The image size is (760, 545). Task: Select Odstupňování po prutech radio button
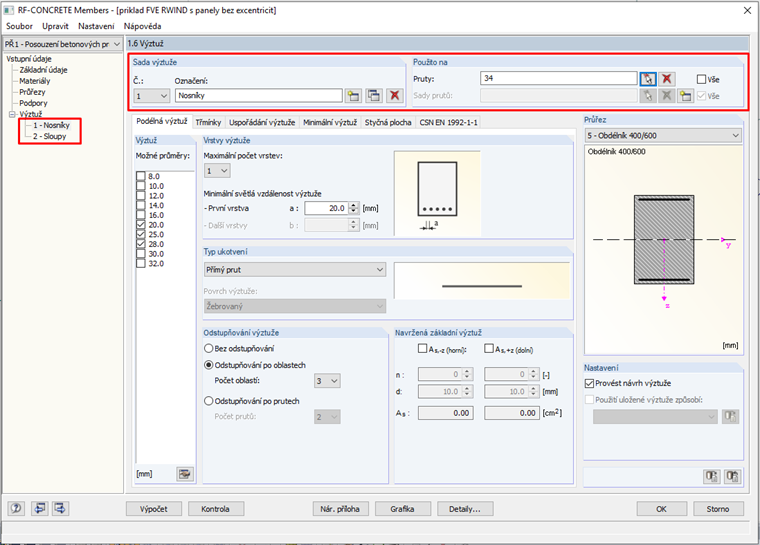click(x=208, y=401)
